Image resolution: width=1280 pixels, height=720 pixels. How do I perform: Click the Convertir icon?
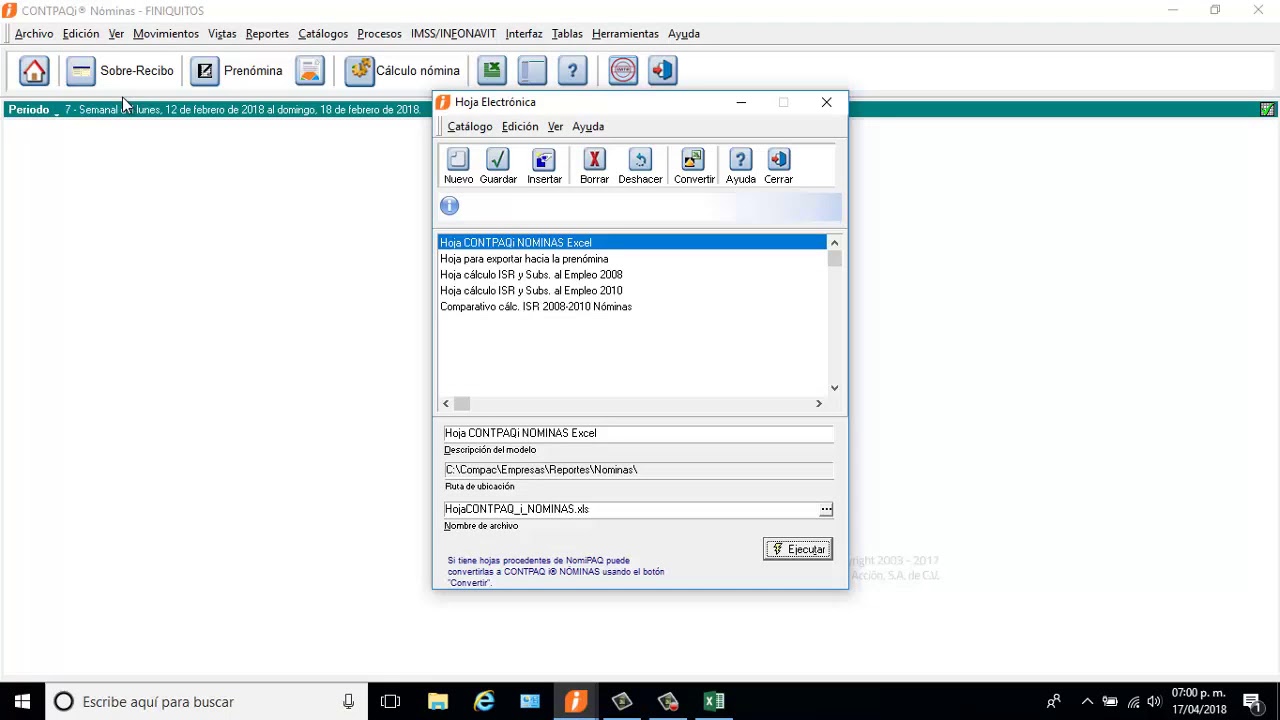point(694,166)
